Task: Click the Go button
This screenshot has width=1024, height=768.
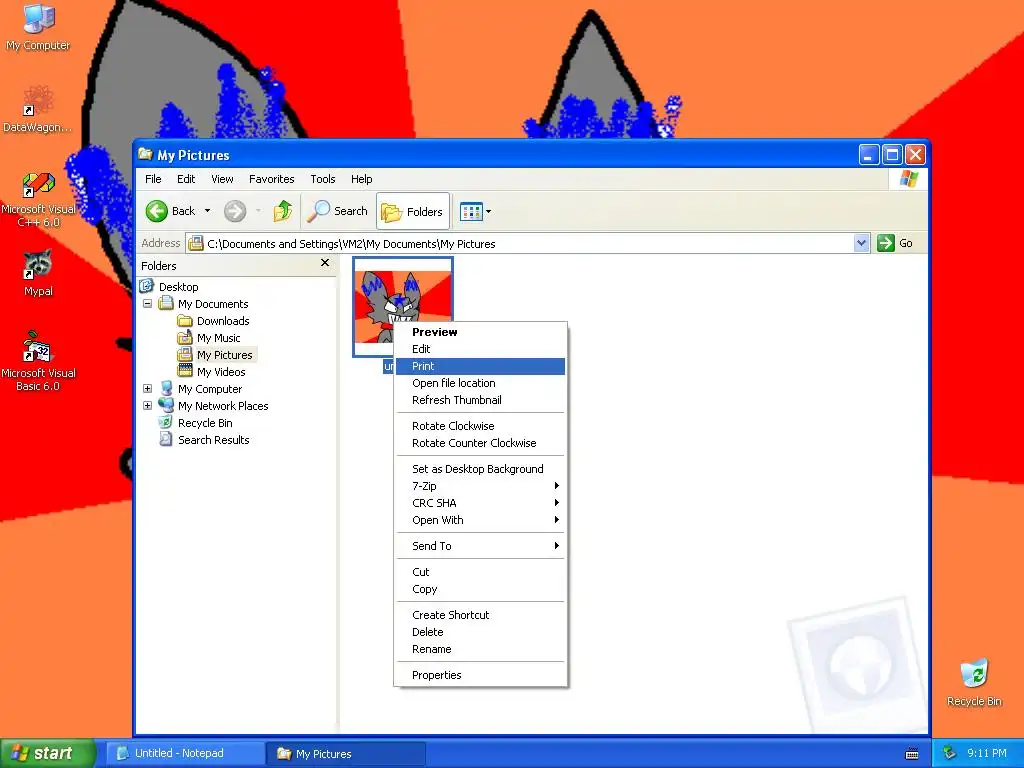Action: coord(895,243)
